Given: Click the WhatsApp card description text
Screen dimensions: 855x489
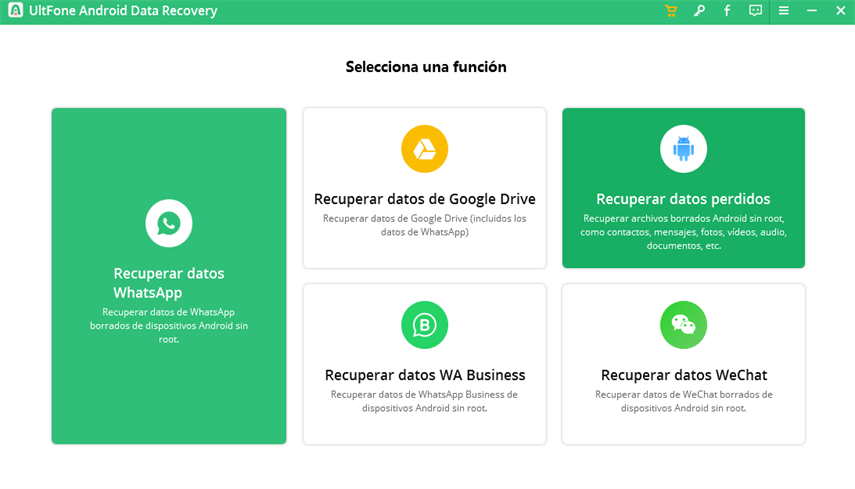Looking at the screenshot, I should [x=168, y=325].
